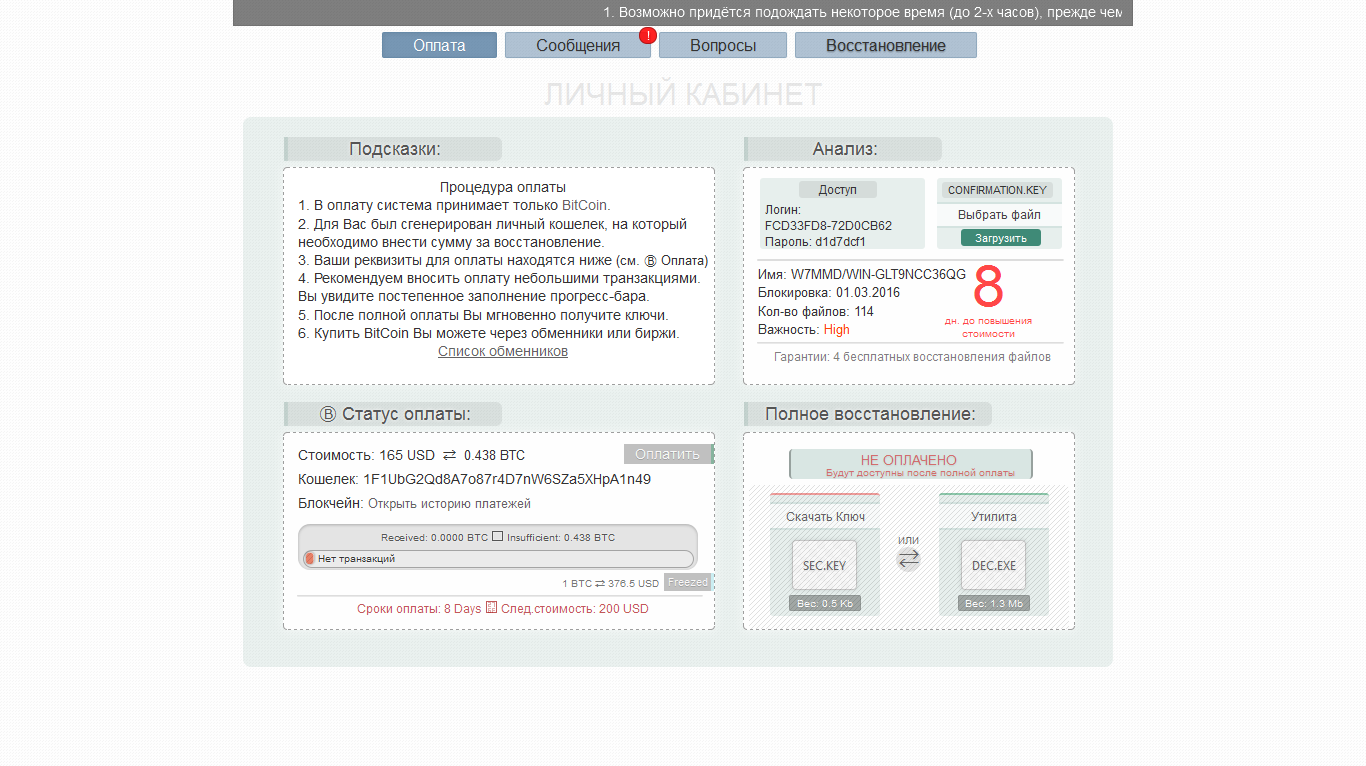The width and height of the screenshot is (1366, 766).
Task: Toggle the checkbox between Received and Insufficient
Action: pos(497,537)
